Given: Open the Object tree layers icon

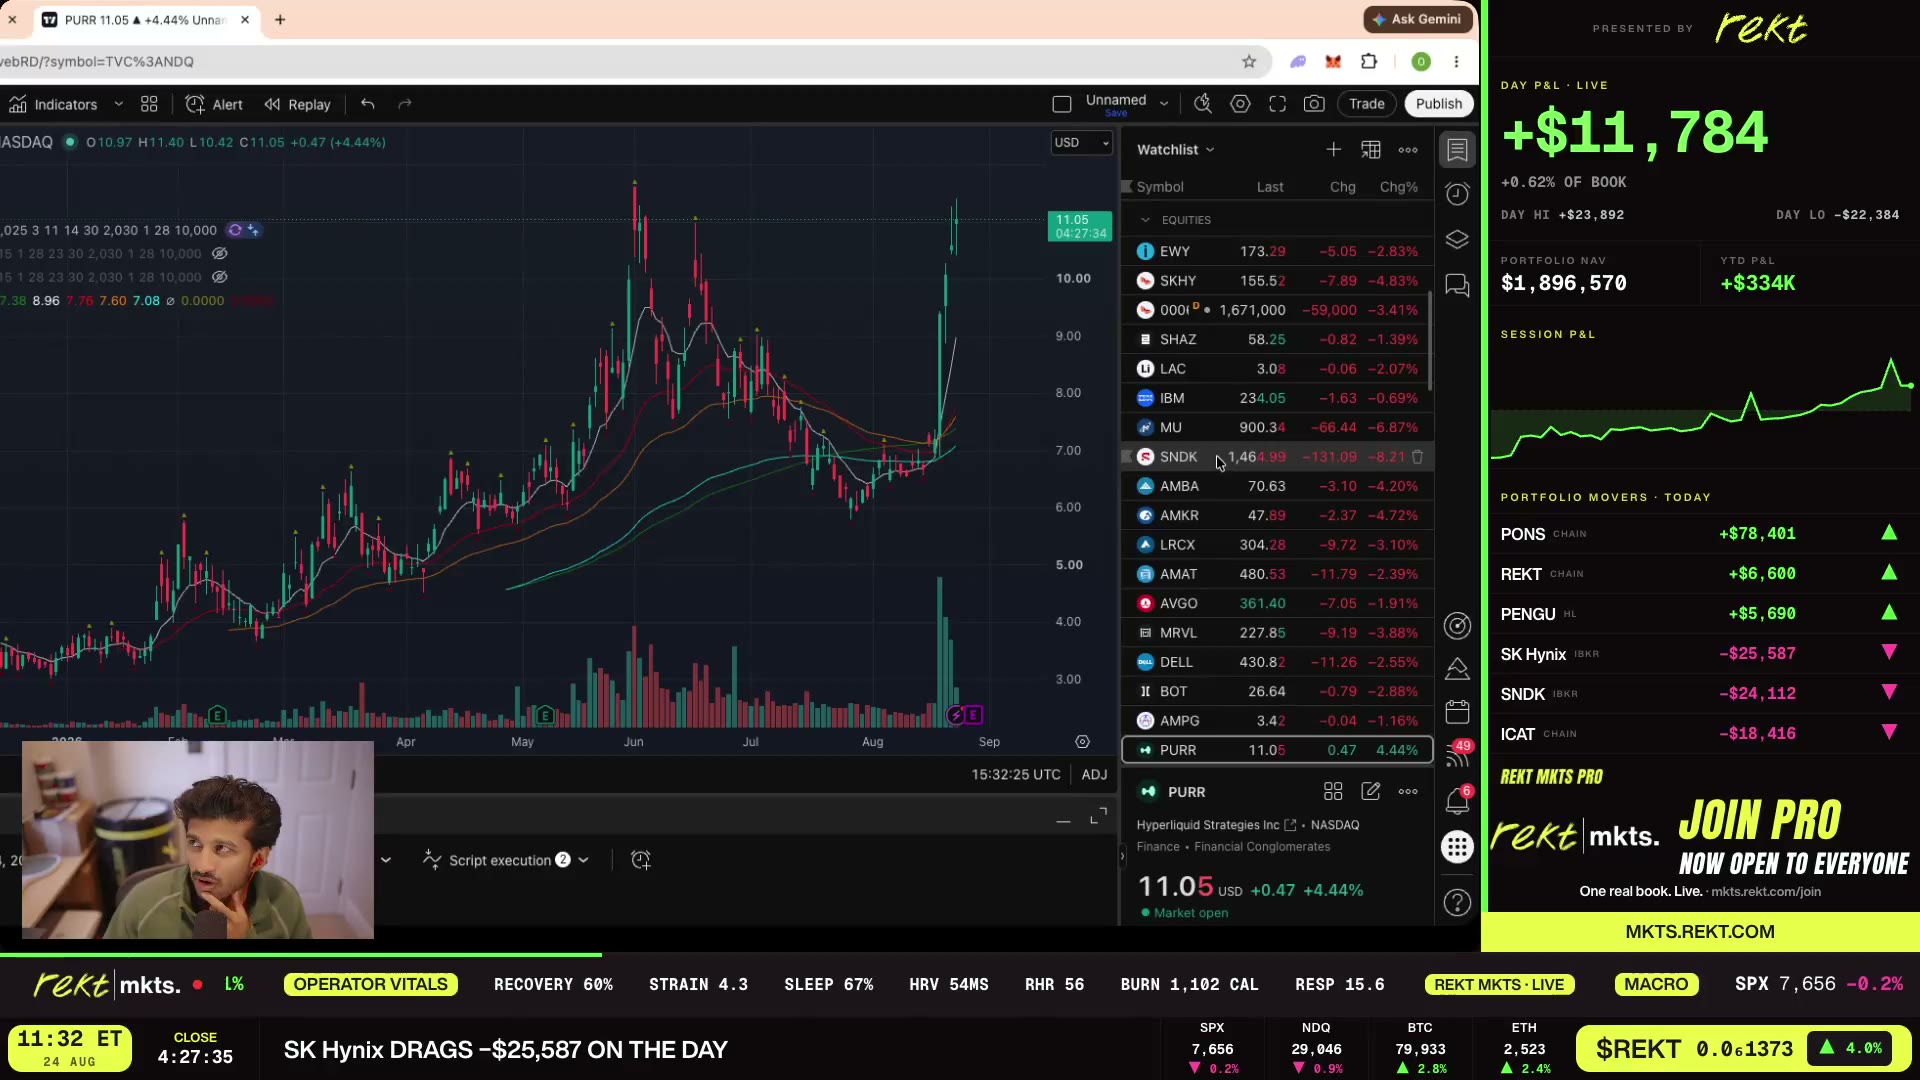Looking at the screenshot, I should [x=1457, y=240].
